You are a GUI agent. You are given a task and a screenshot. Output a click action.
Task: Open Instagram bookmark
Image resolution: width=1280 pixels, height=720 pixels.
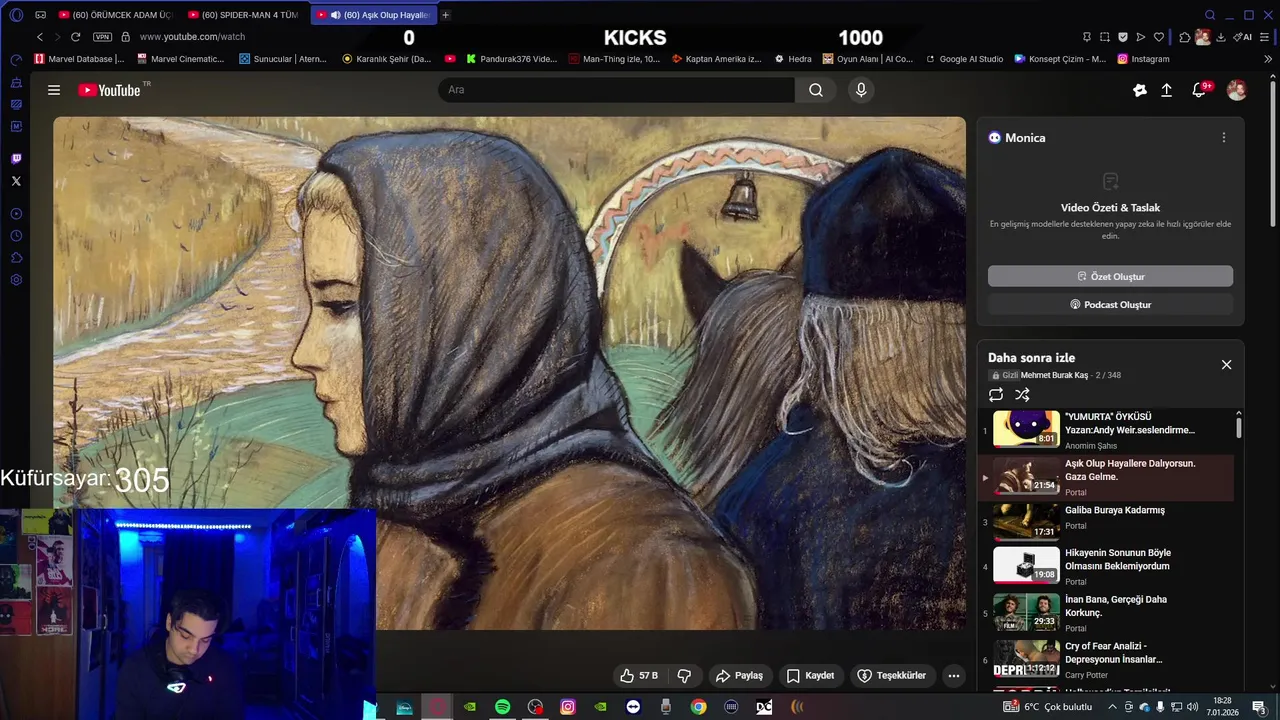coord(1143,59)
